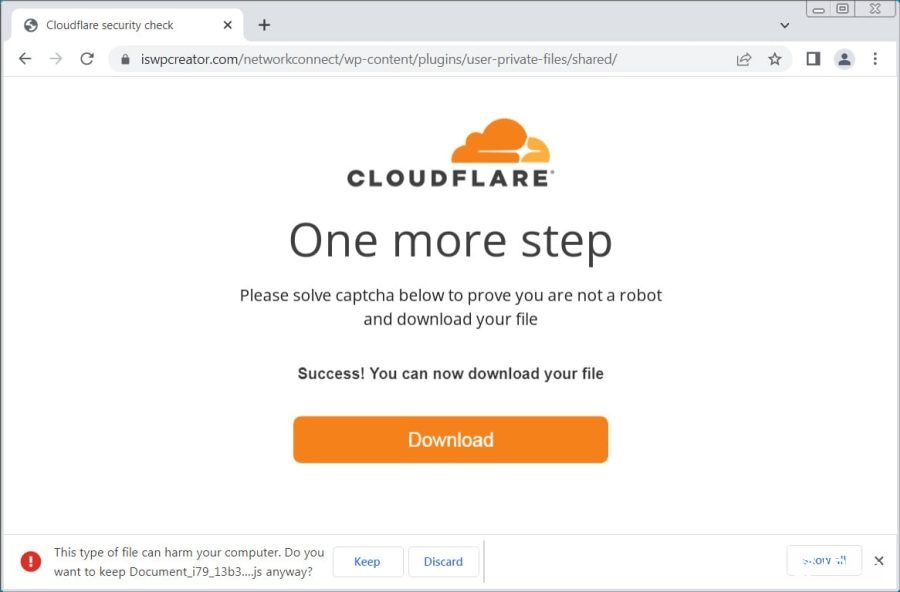Share this page using the share icon
This screenshot has height=592, width=900.
pos(744,59)
